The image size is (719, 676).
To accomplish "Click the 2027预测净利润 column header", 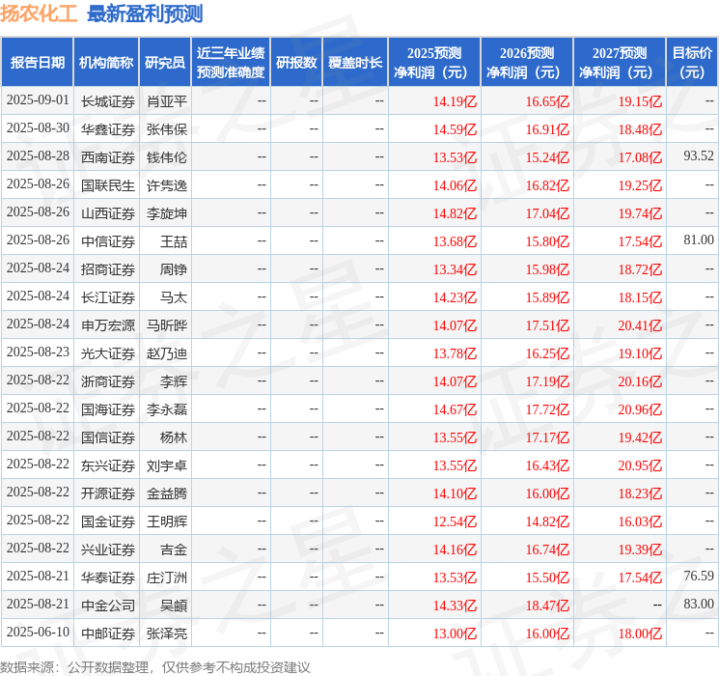I will tap(619, 62).
